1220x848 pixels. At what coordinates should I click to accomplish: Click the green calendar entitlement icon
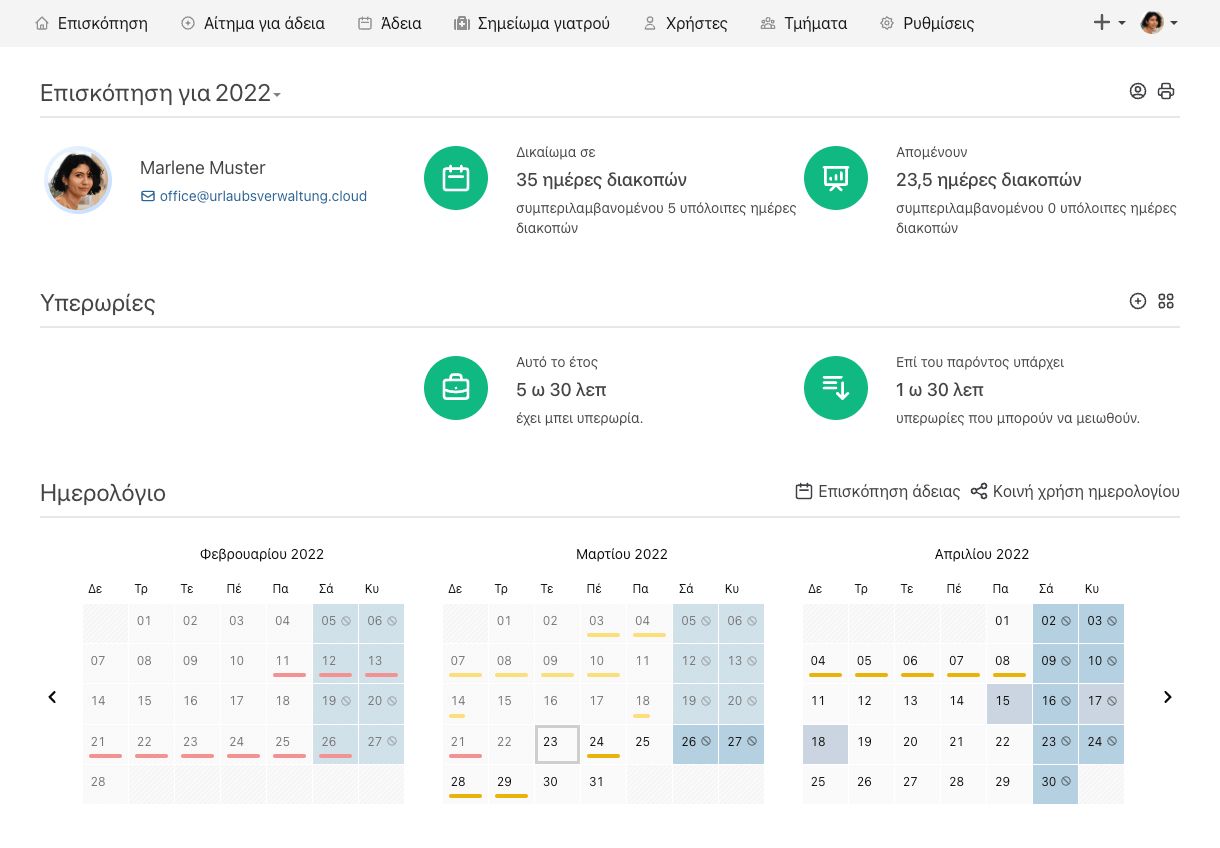click(x=456, y=178)
